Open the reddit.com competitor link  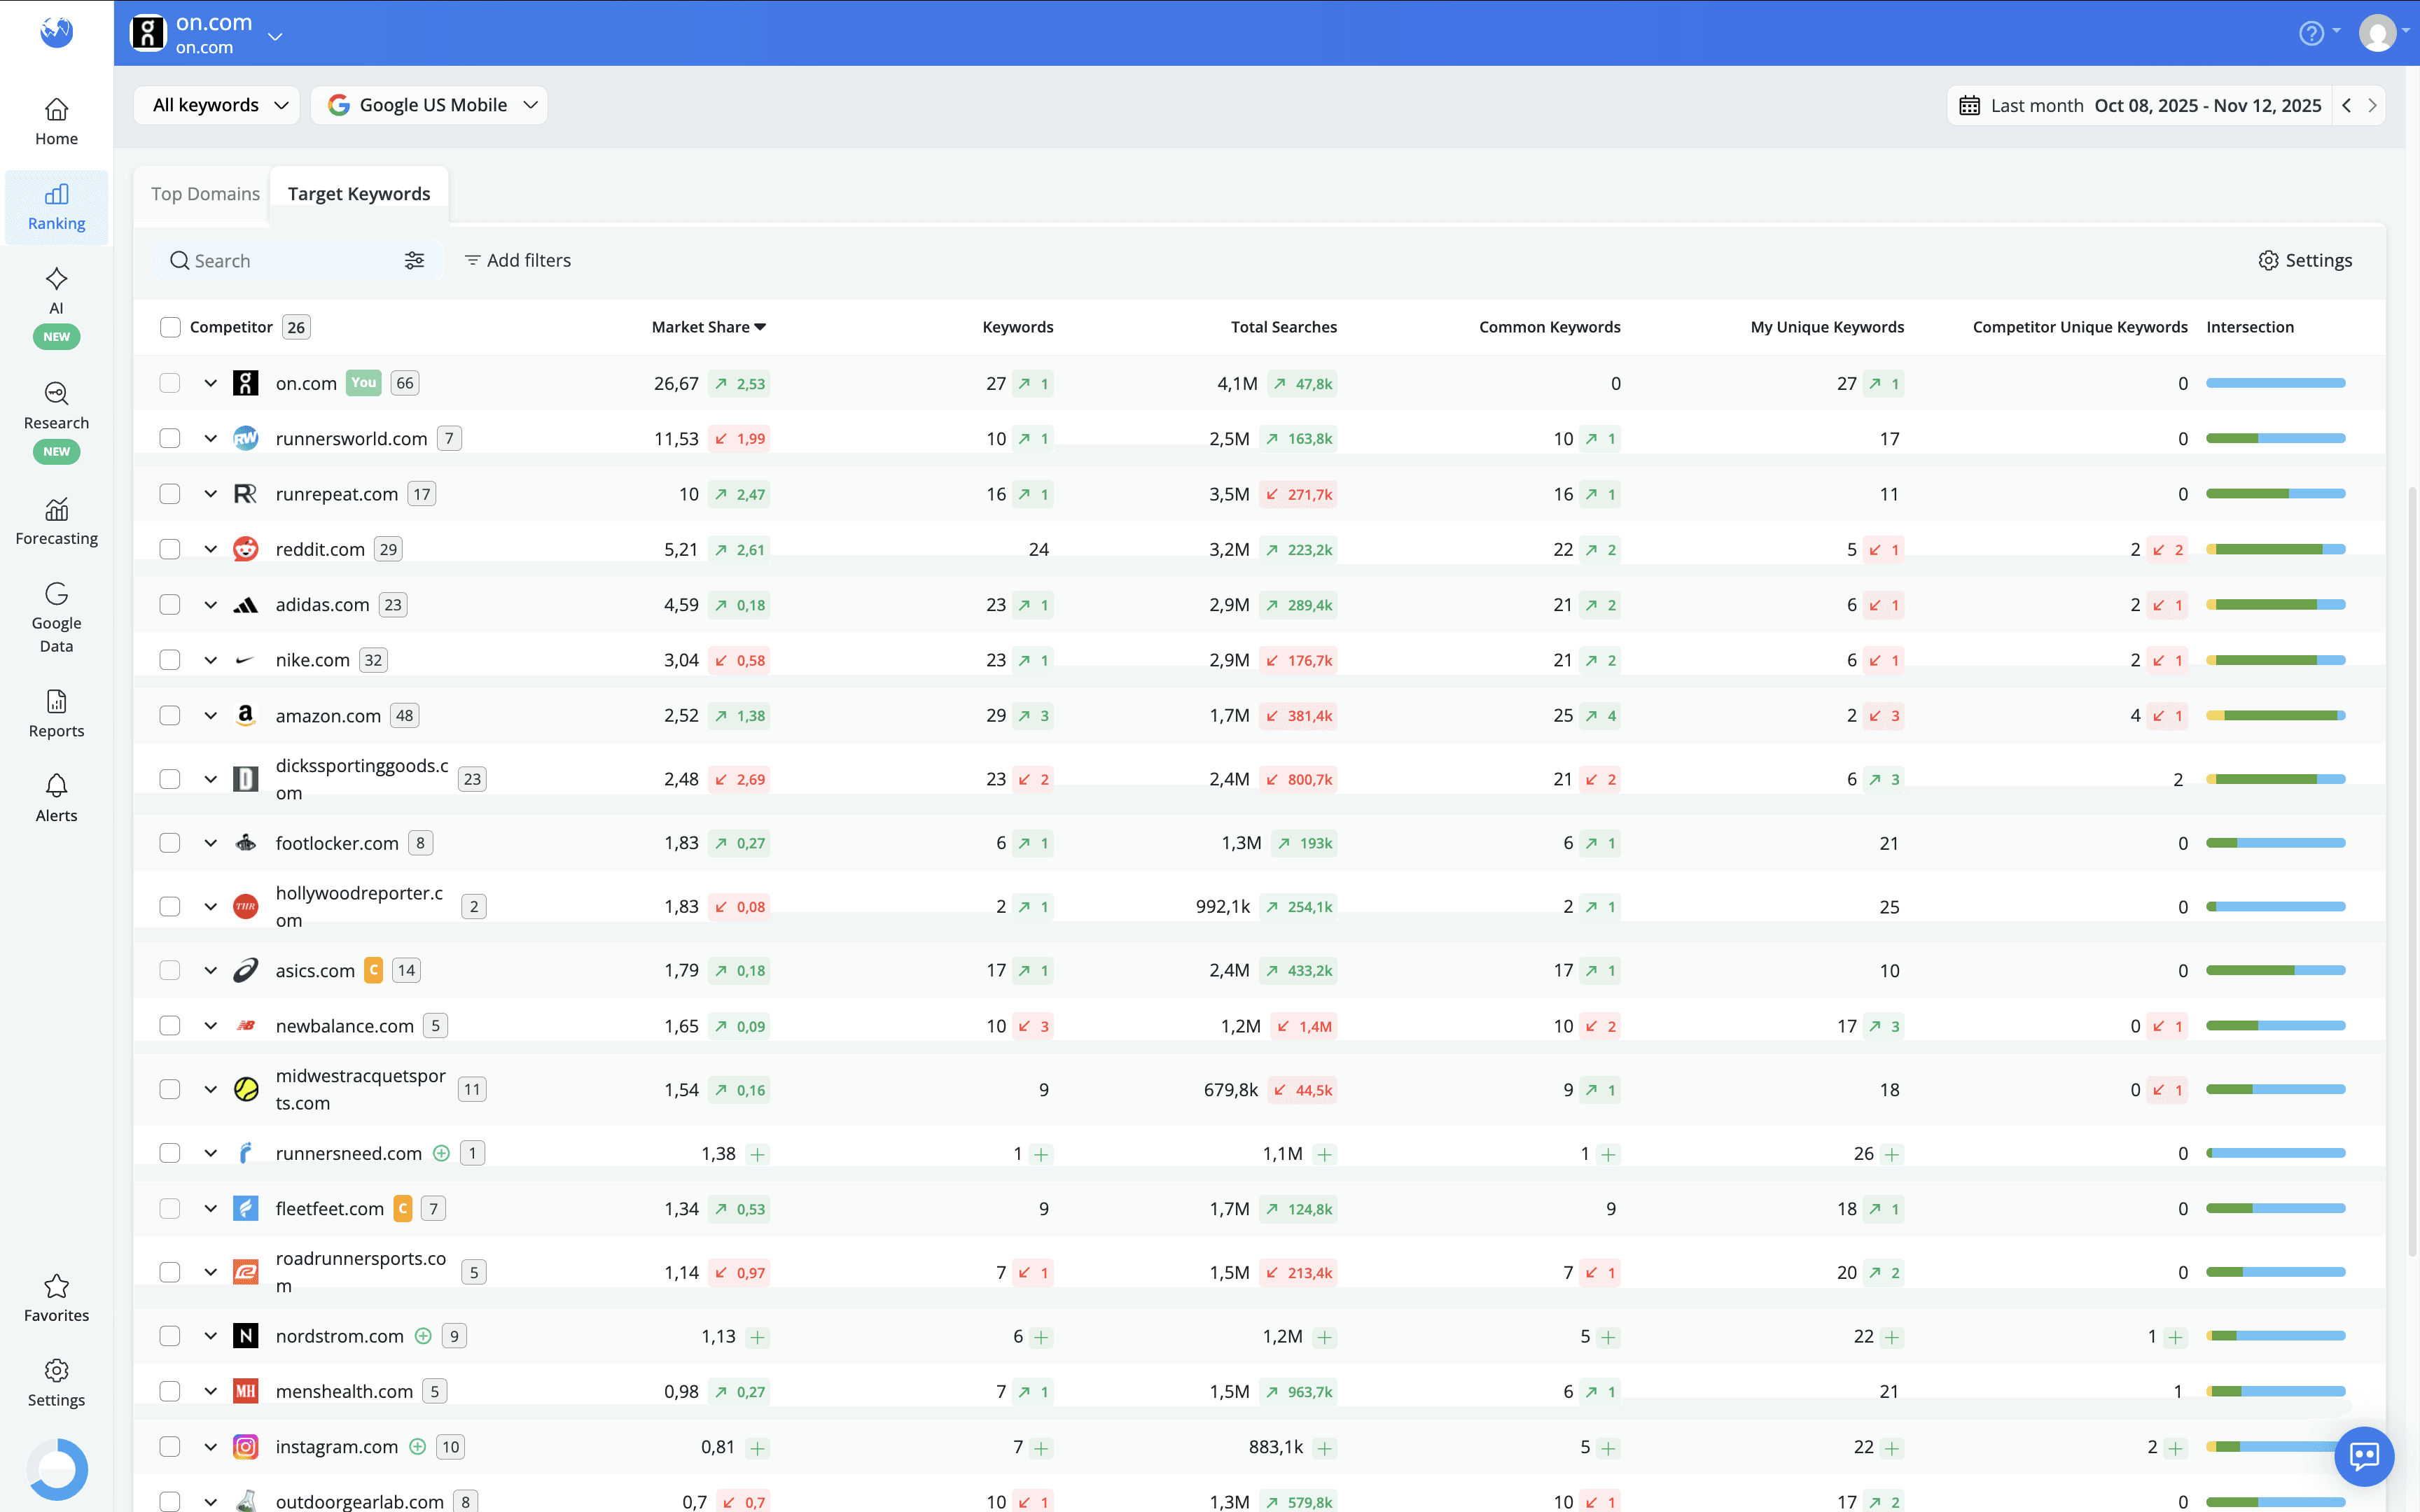(x=320, y=549)
